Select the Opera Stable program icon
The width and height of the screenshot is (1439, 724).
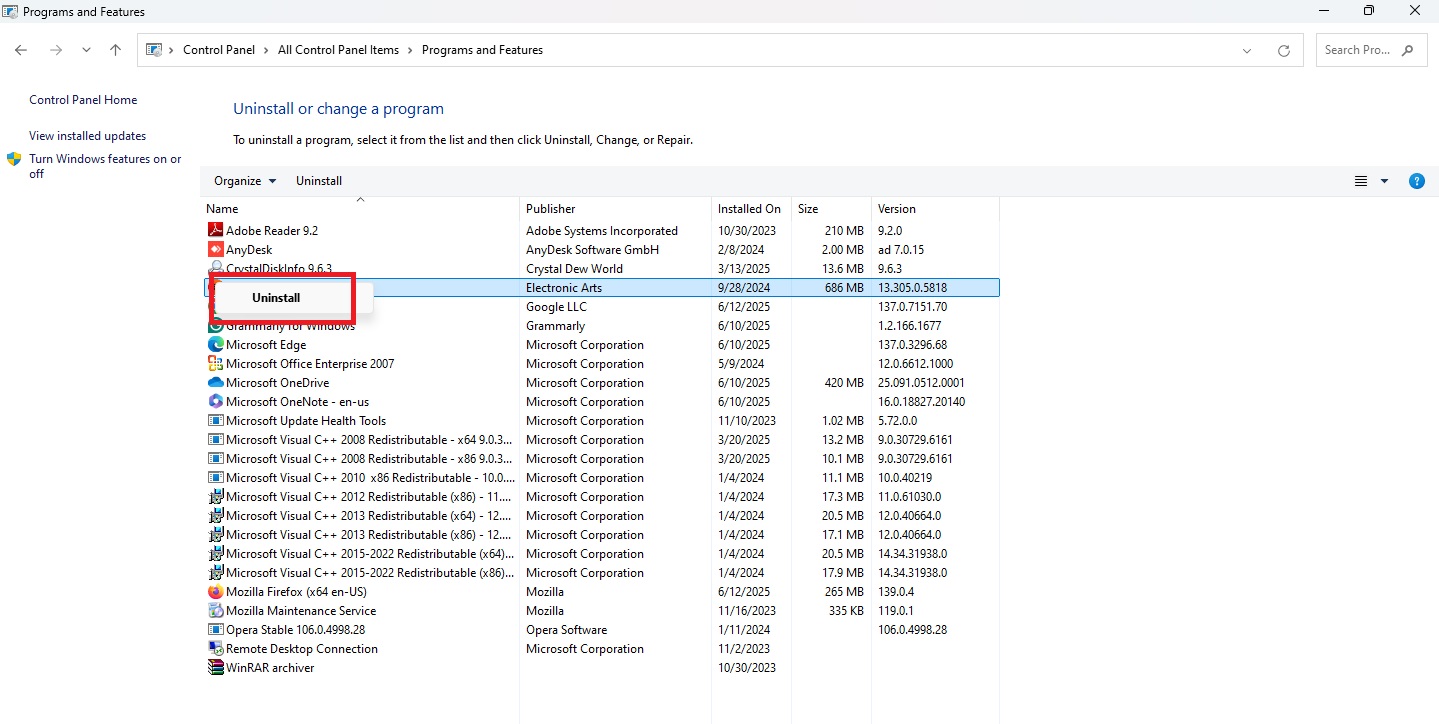coord(215,629)
